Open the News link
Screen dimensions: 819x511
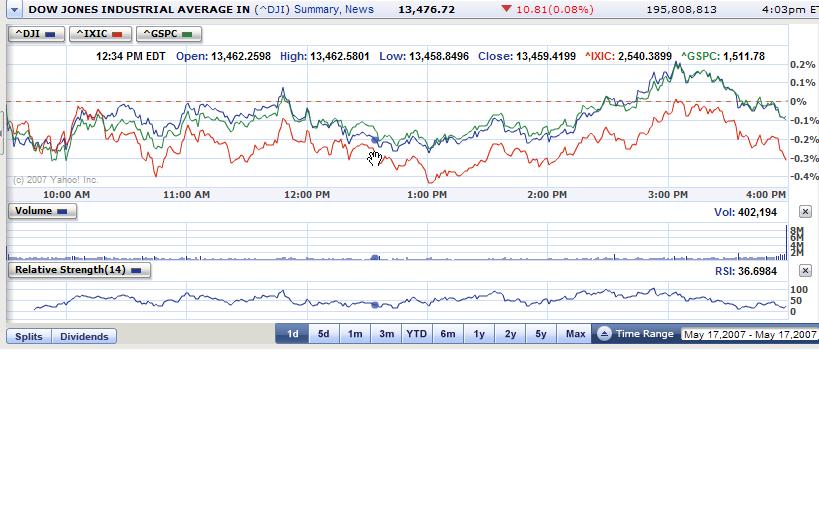[x=359, y=9]
